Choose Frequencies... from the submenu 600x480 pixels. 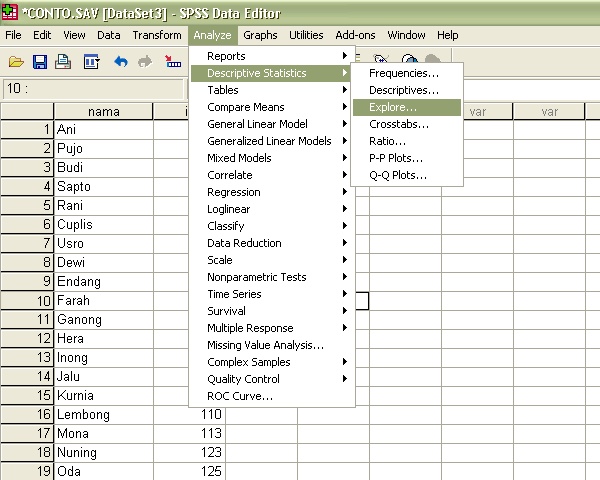click(x=407, y=73)
